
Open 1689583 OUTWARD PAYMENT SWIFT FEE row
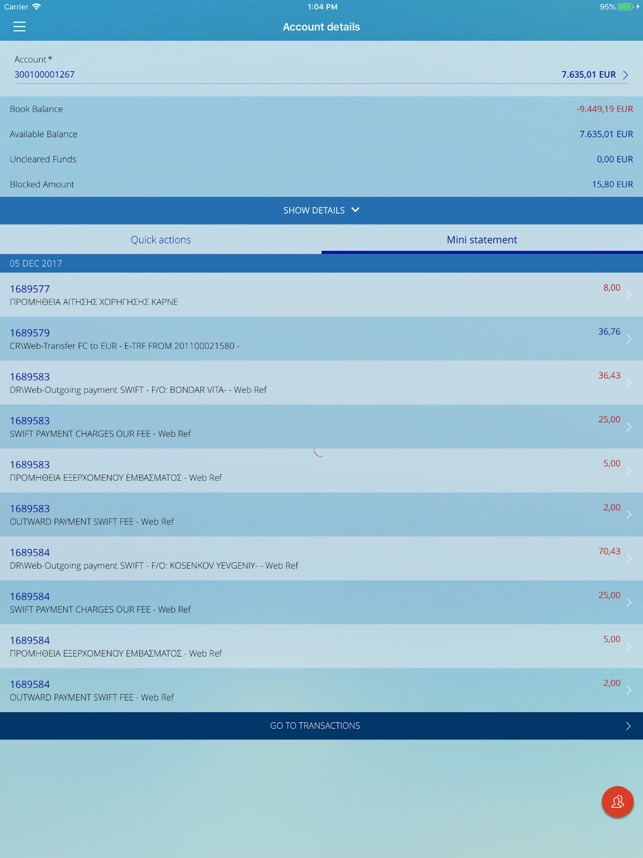[321, 514]
